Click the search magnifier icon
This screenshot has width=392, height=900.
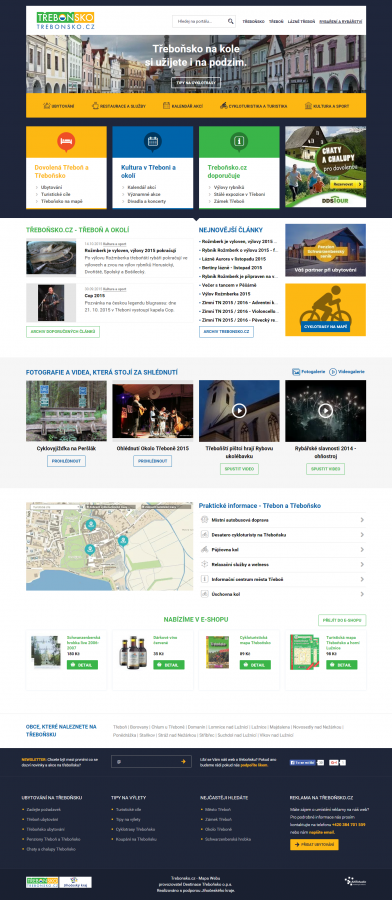pos(230,21)
